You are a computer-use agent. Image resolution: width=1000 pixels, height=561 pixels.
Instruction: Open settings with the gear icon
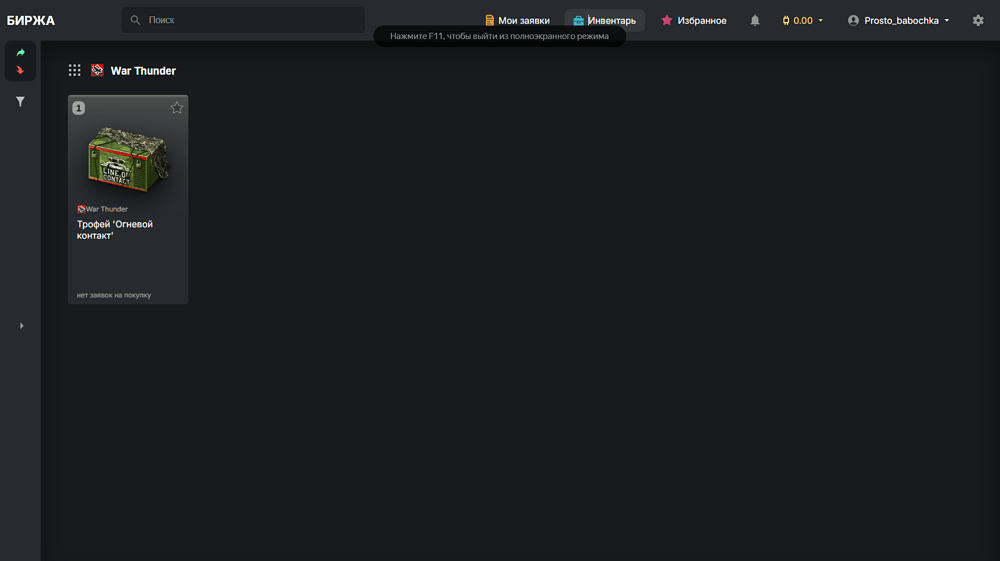point(978,20)
